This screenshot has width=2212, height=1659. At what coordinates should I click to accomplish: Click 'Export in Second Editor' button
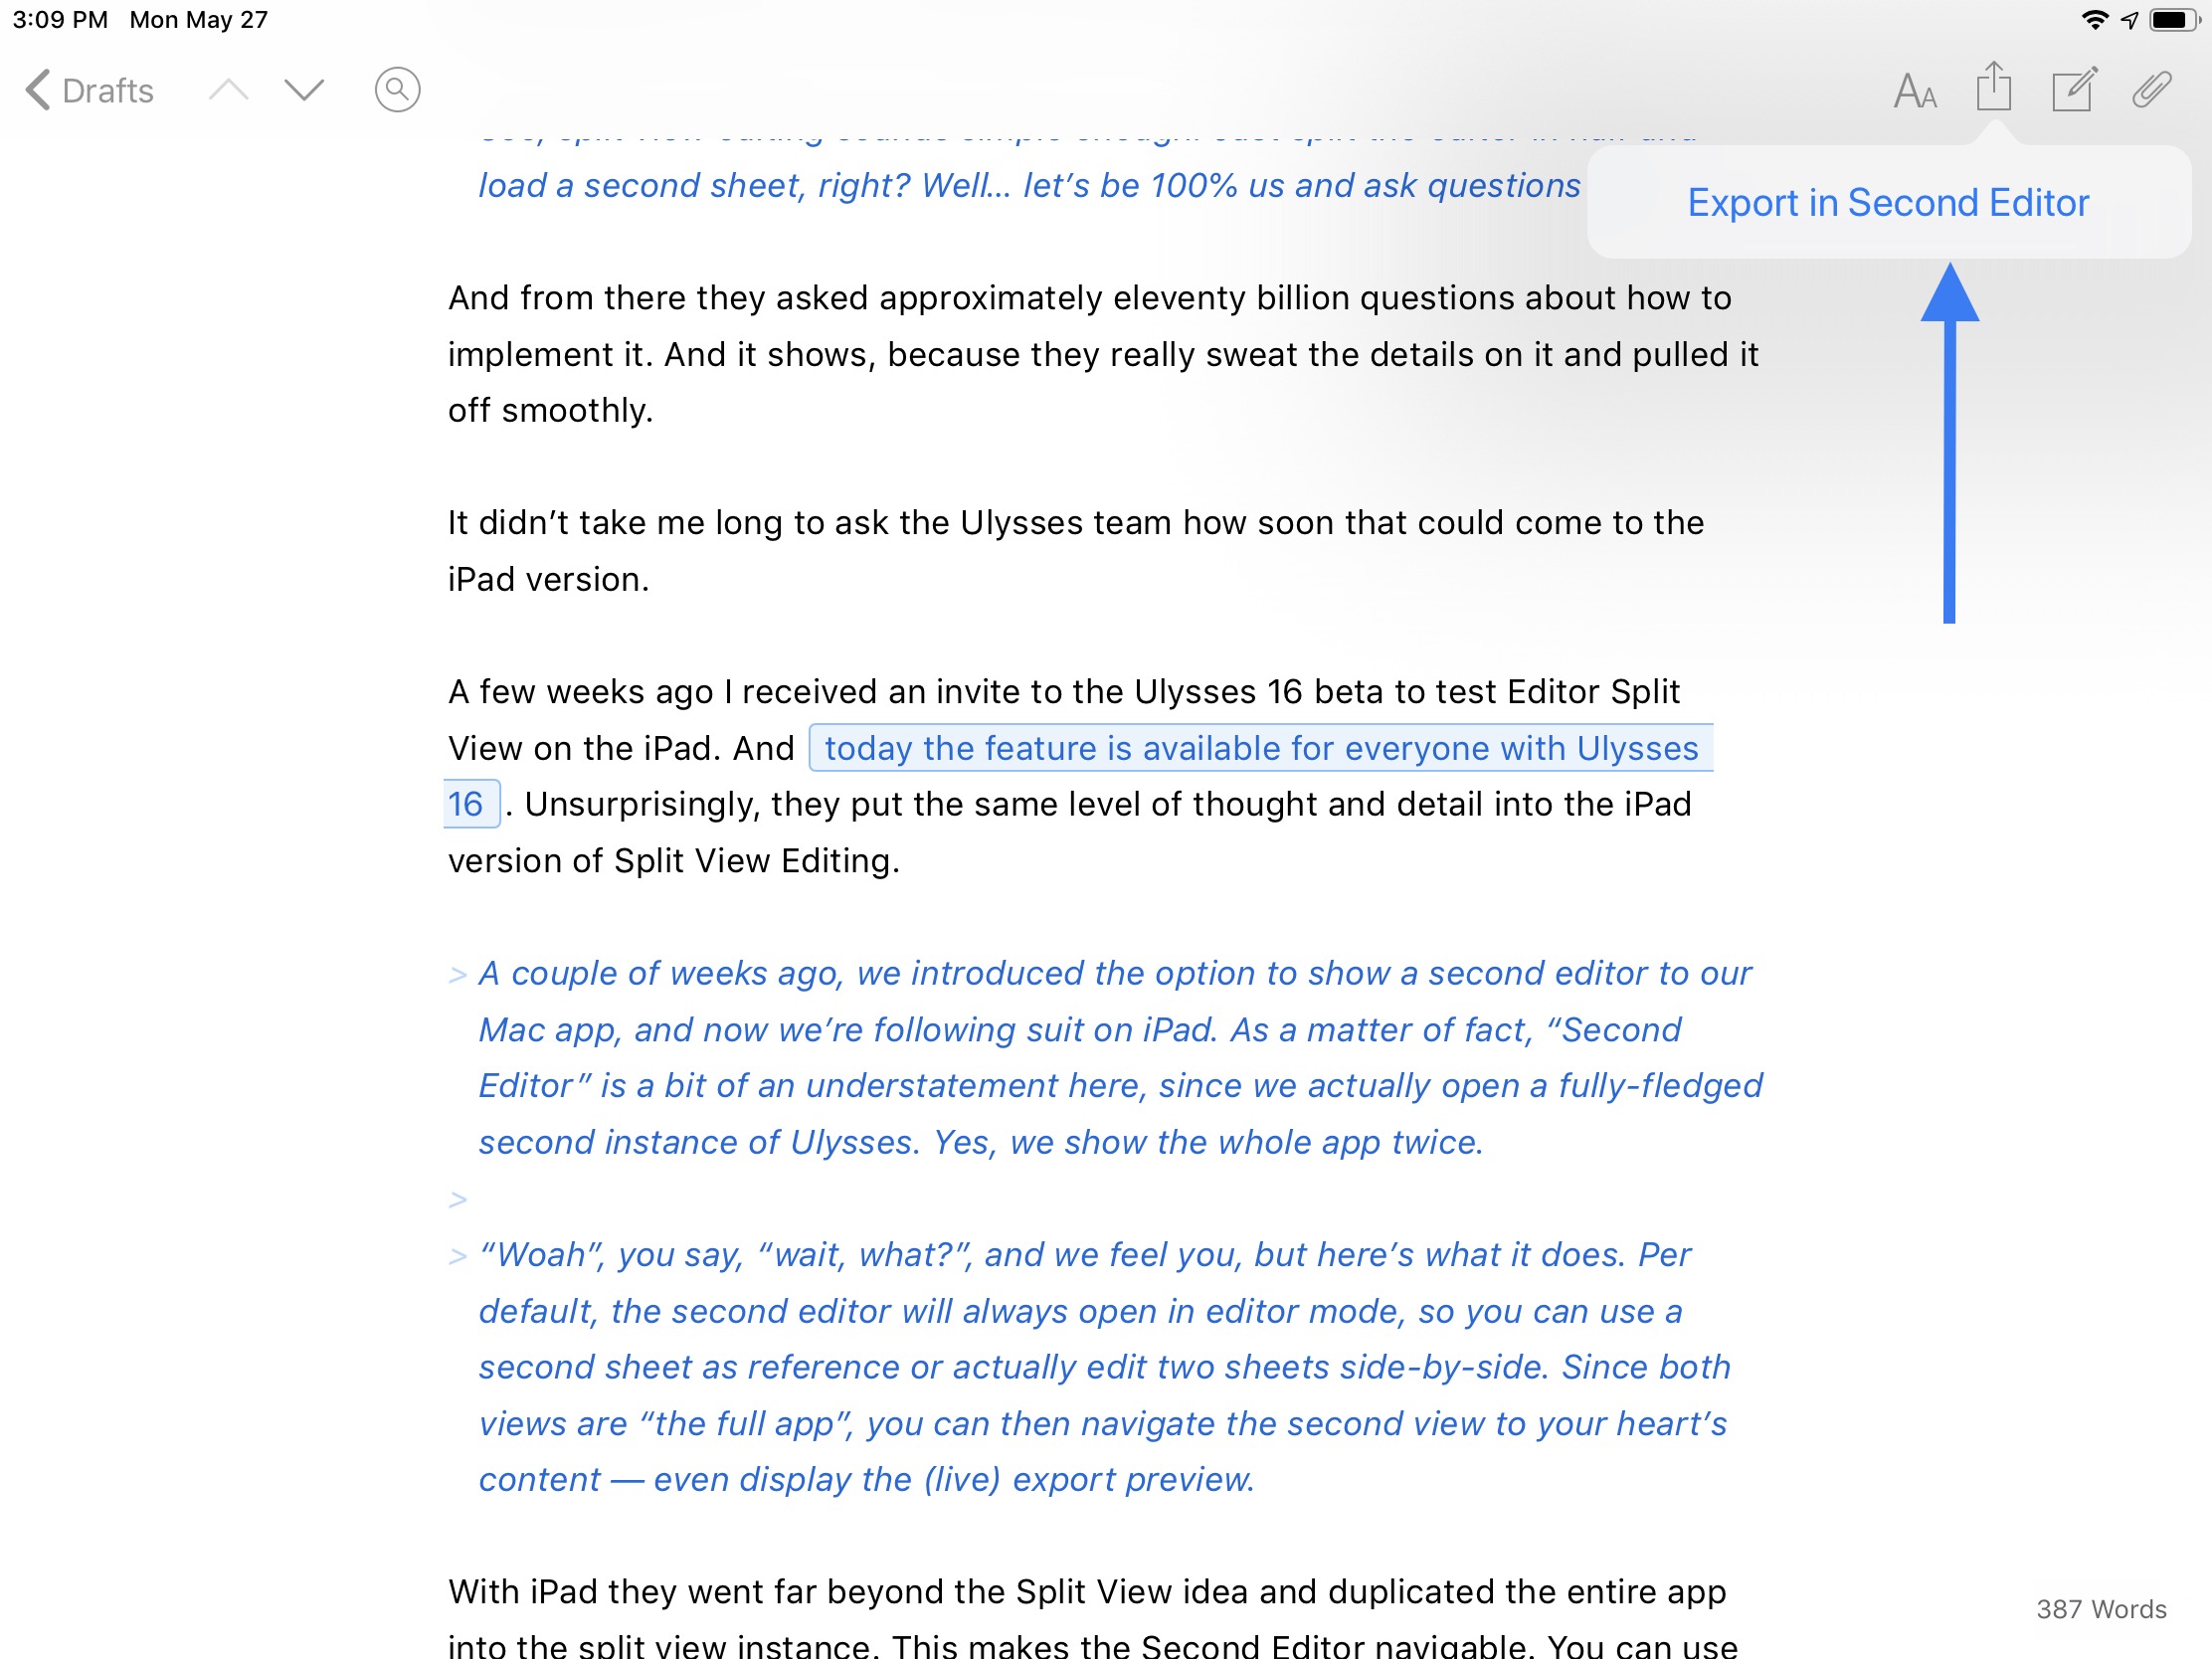[1888, 202]
